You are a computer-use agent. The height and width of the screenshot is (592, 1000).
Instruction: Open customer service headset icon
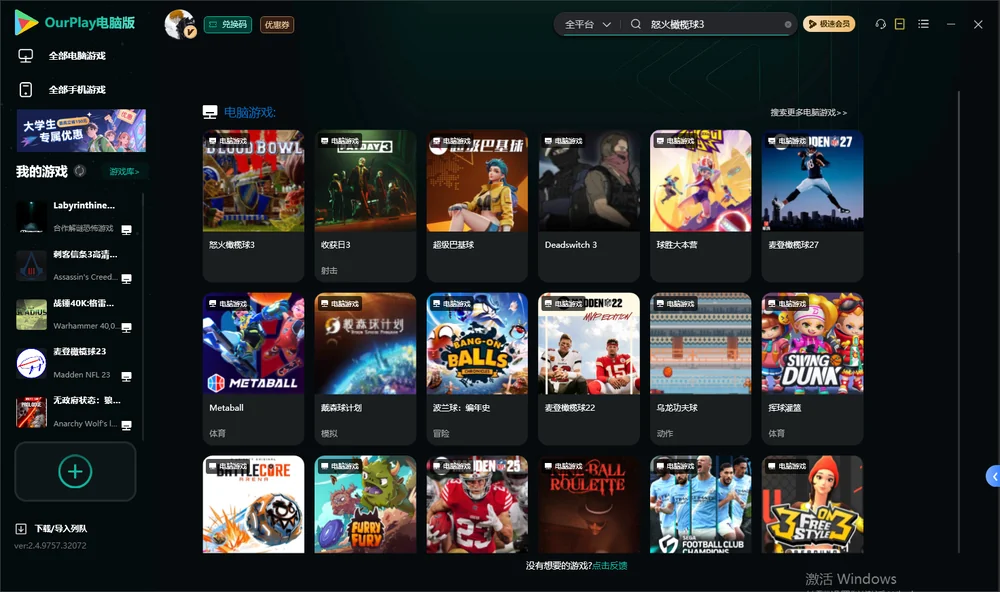coord(880,24)
